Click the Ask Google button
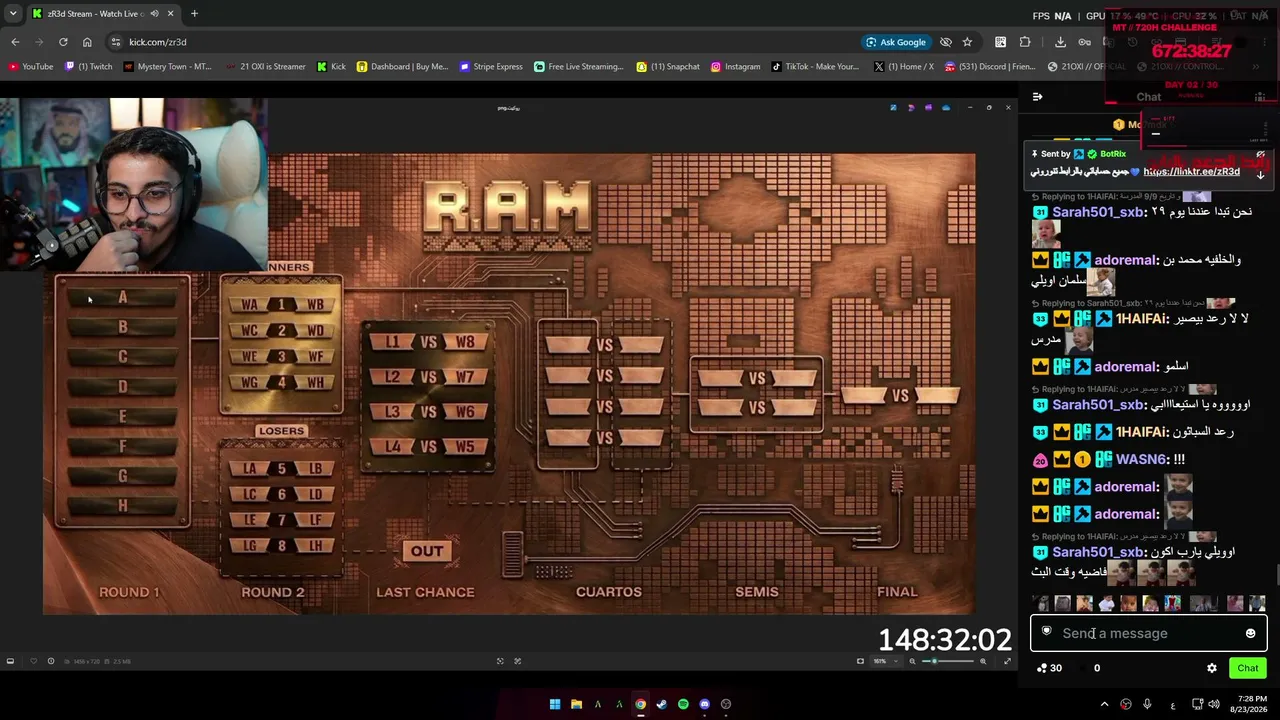Screen dimensions: 1280x720 point(896,42)
